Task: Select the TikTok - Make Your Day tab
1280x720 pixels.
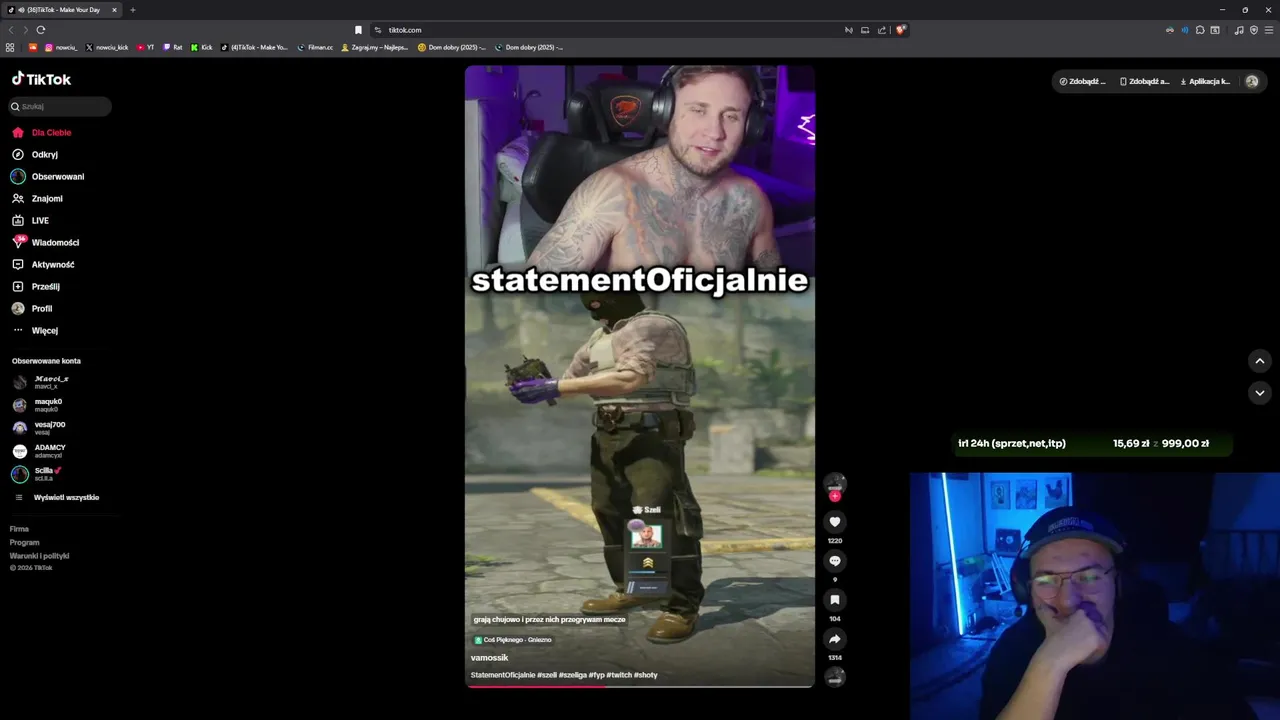Action: [63, 10]
